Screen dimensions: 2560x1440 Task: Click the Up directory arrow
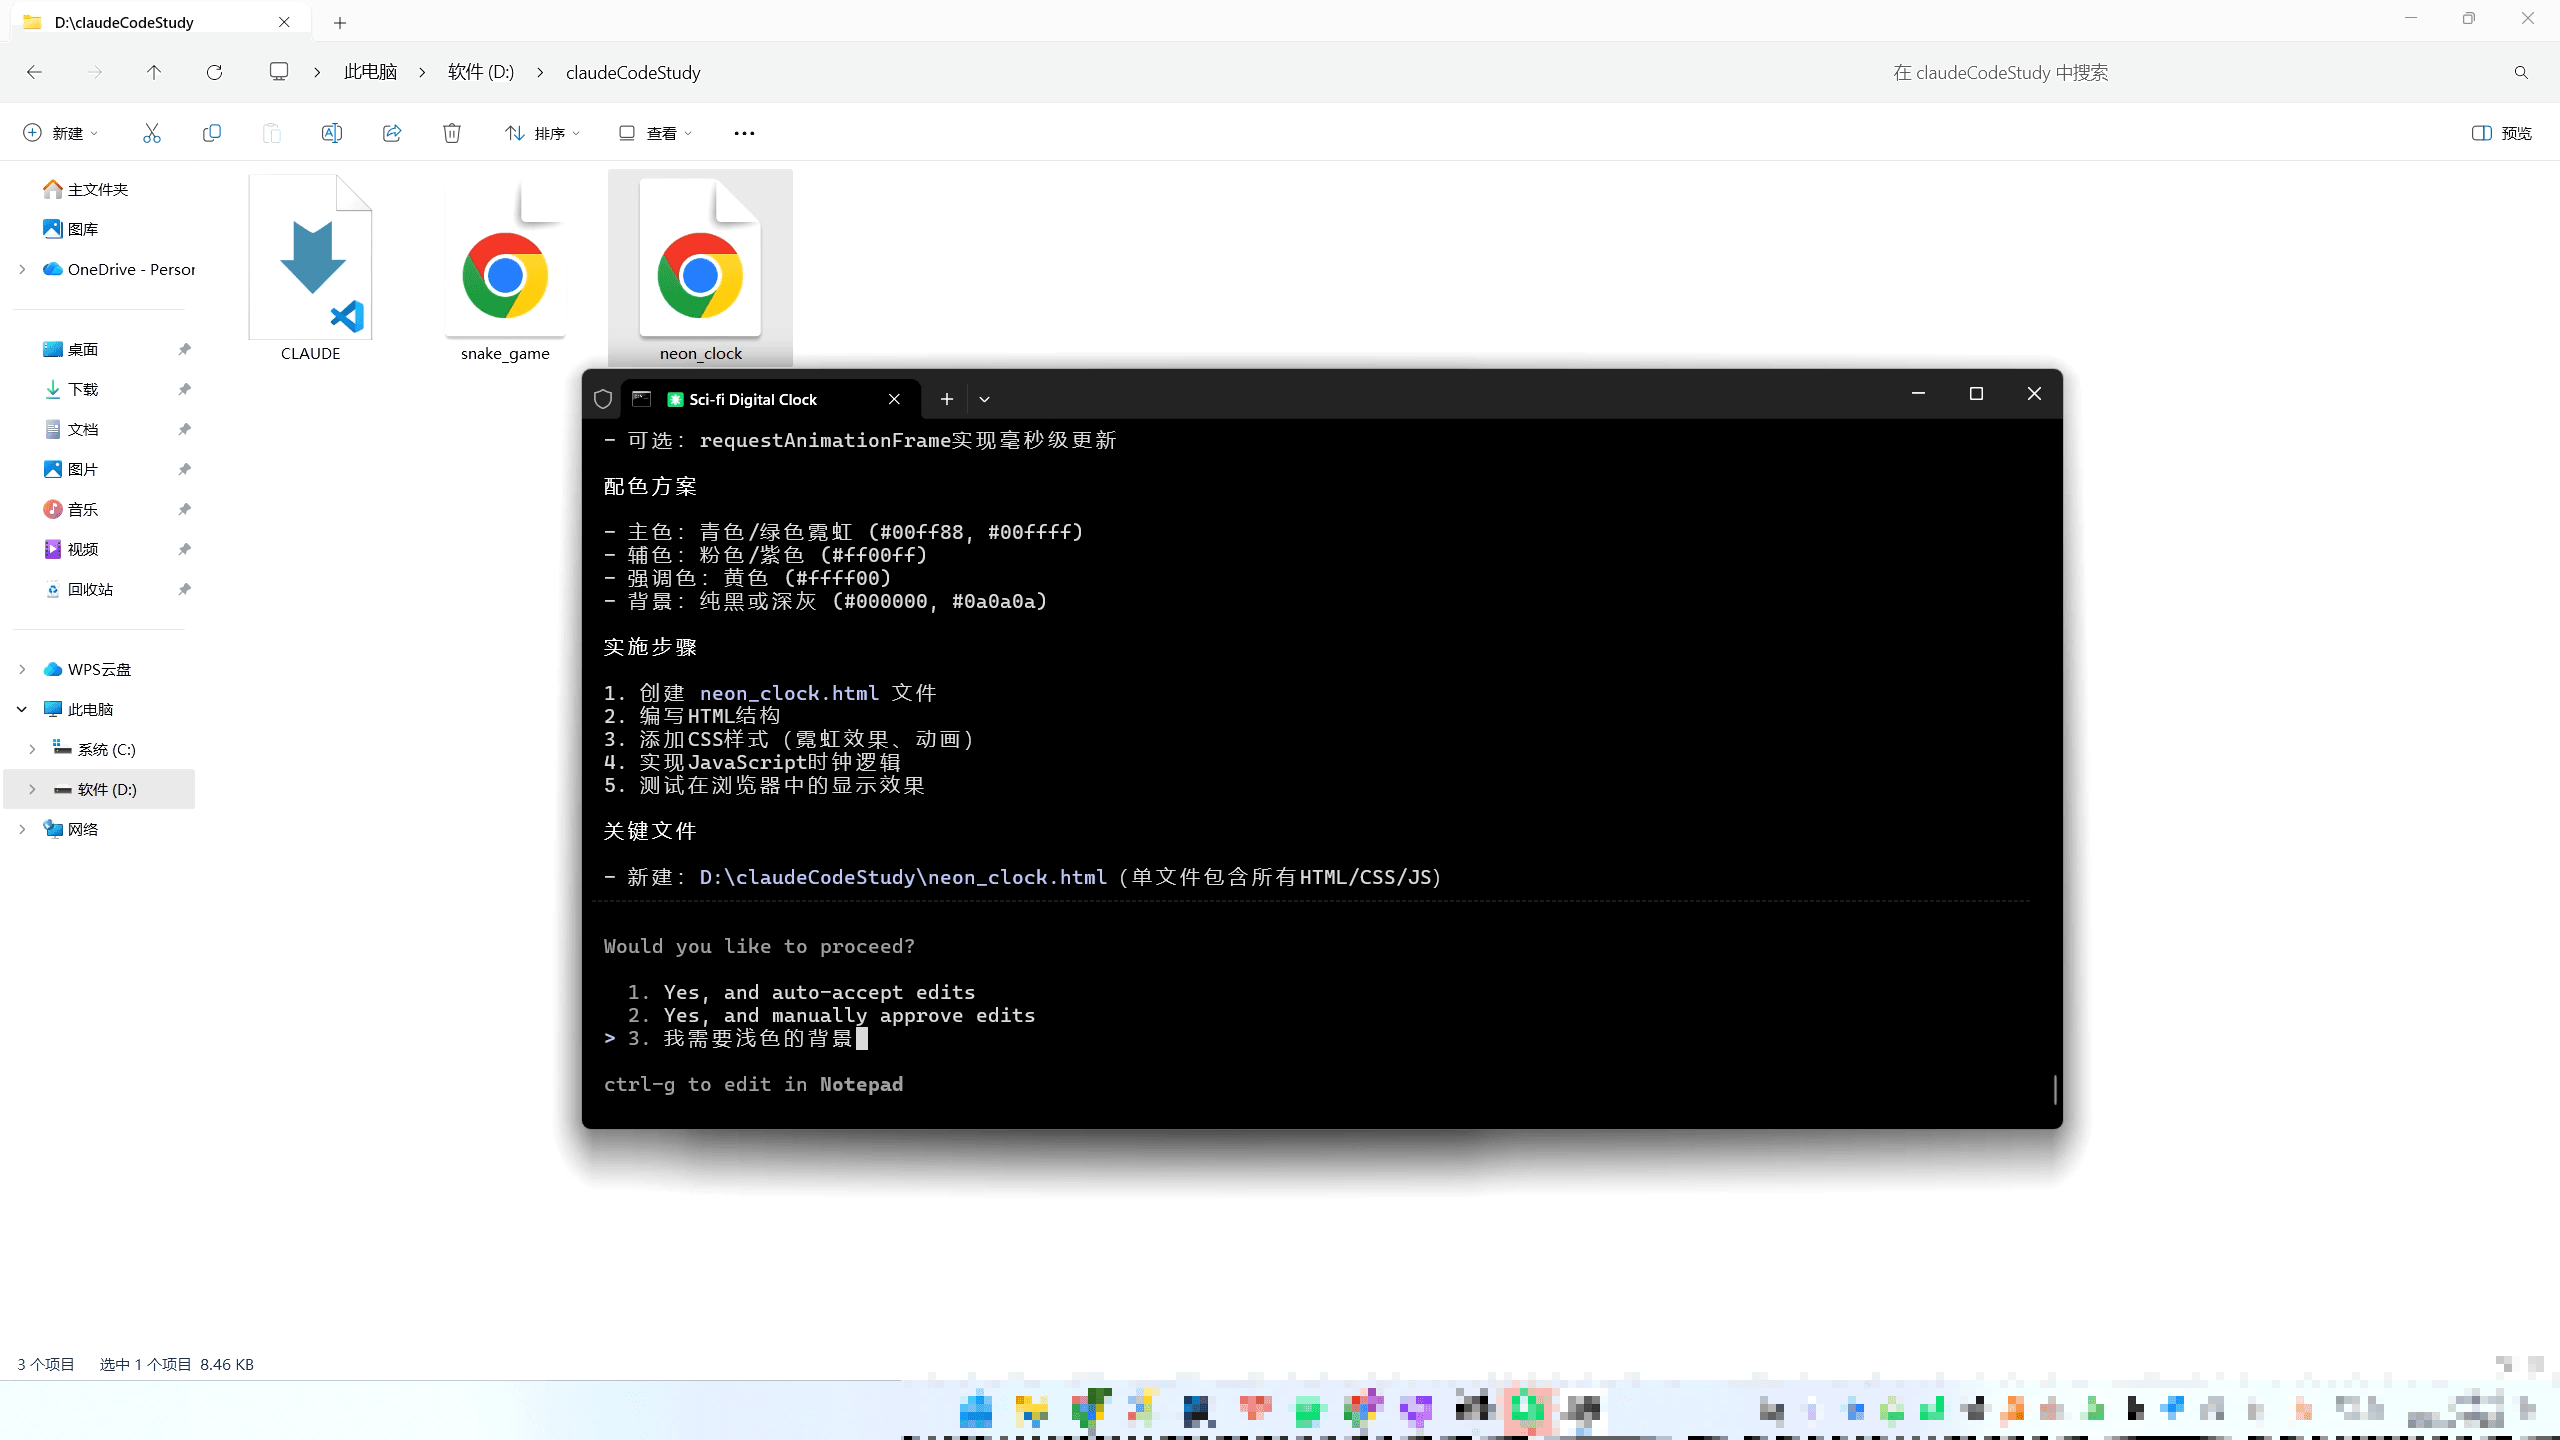tap(154, 72)
